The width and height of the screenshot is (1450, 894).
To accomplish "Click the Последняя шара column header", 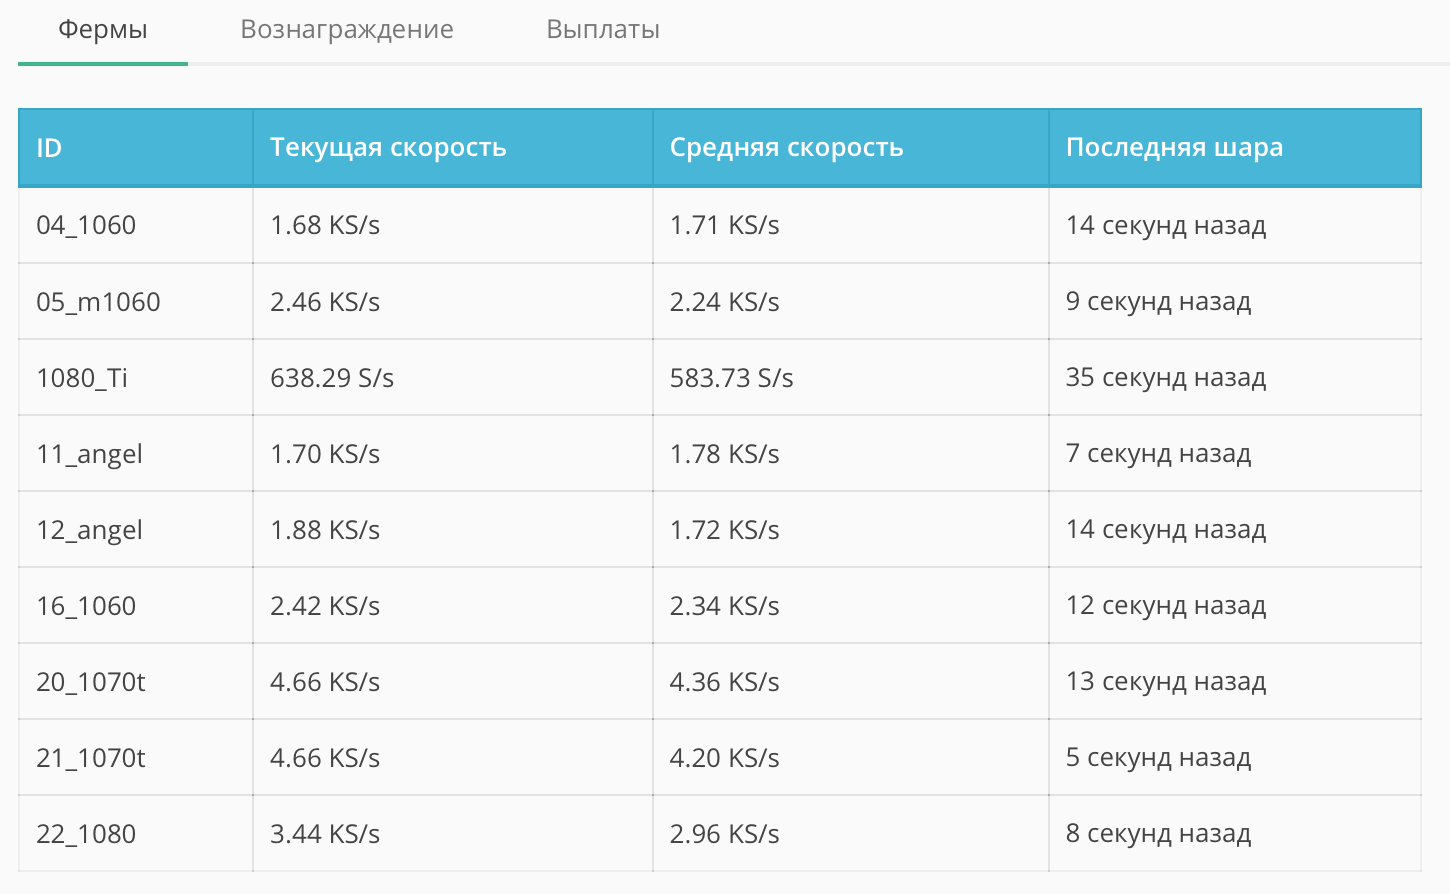I will (1174, 148).
